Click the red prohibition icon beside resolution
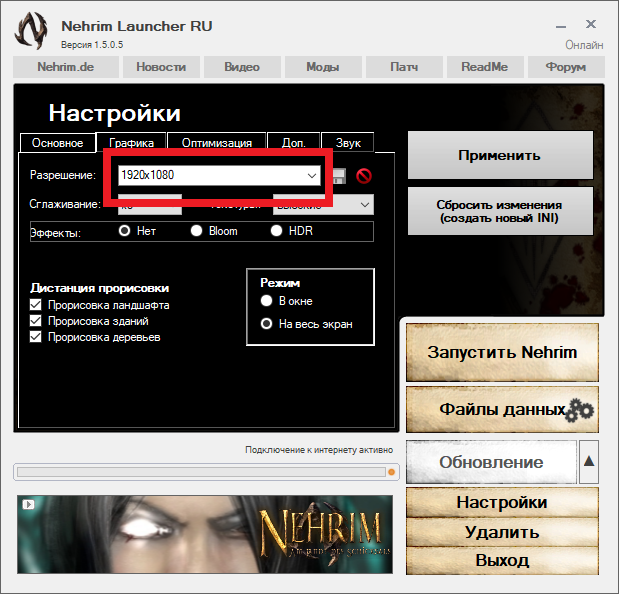This screenshot has width=619, height=594. click(364, 176)
